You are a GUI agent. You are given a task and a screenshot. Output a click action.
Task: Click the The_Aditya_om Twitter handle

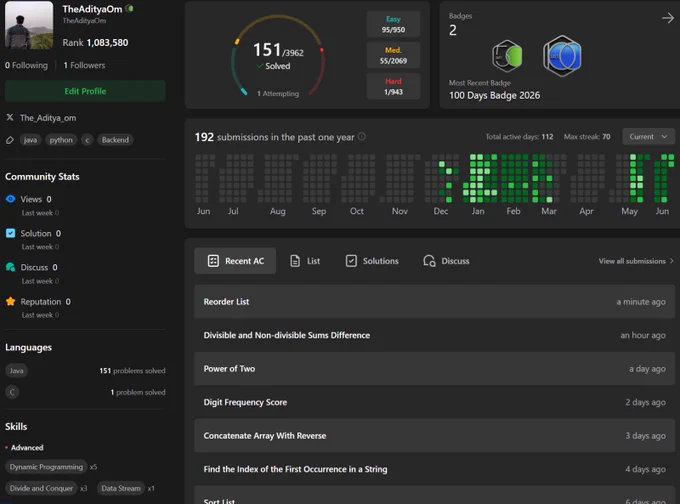point(48,118)
